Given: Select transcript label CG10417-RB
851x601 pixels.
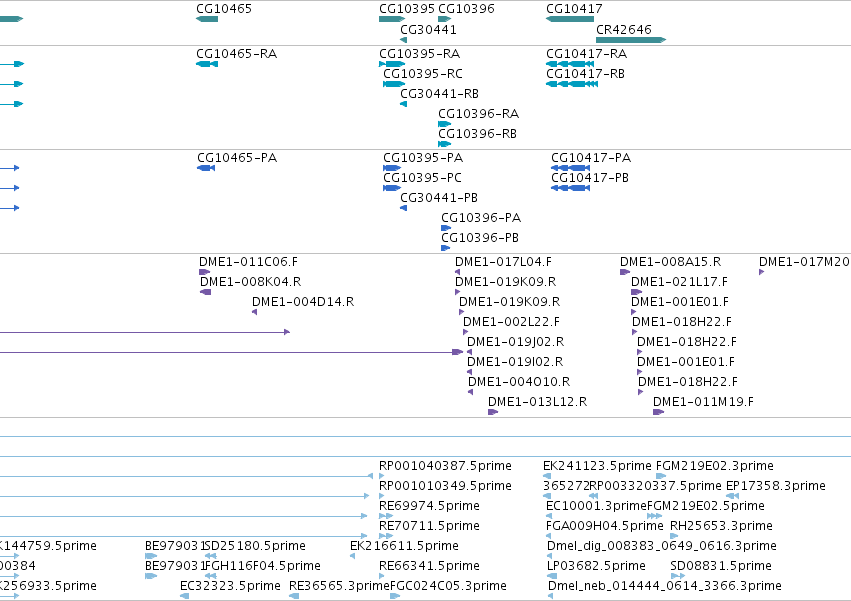Looking at the screenshot, I should click(586, 74).
